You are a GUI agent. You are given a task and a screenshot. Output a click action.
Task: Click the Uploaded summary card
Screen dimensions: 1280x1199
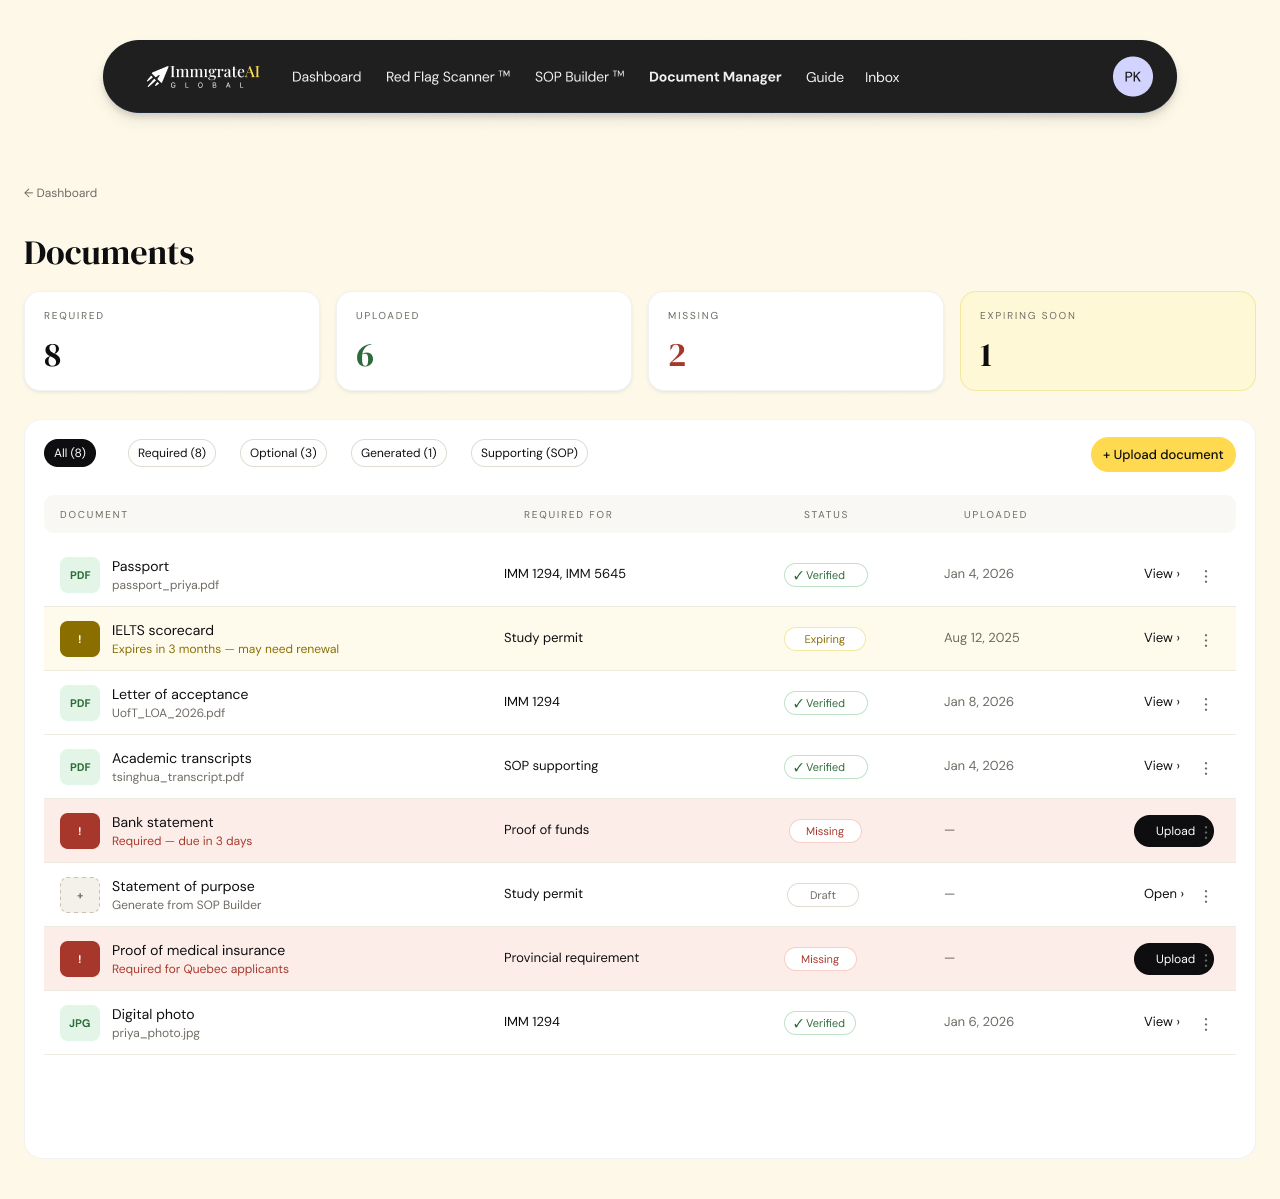click(484, 341)
